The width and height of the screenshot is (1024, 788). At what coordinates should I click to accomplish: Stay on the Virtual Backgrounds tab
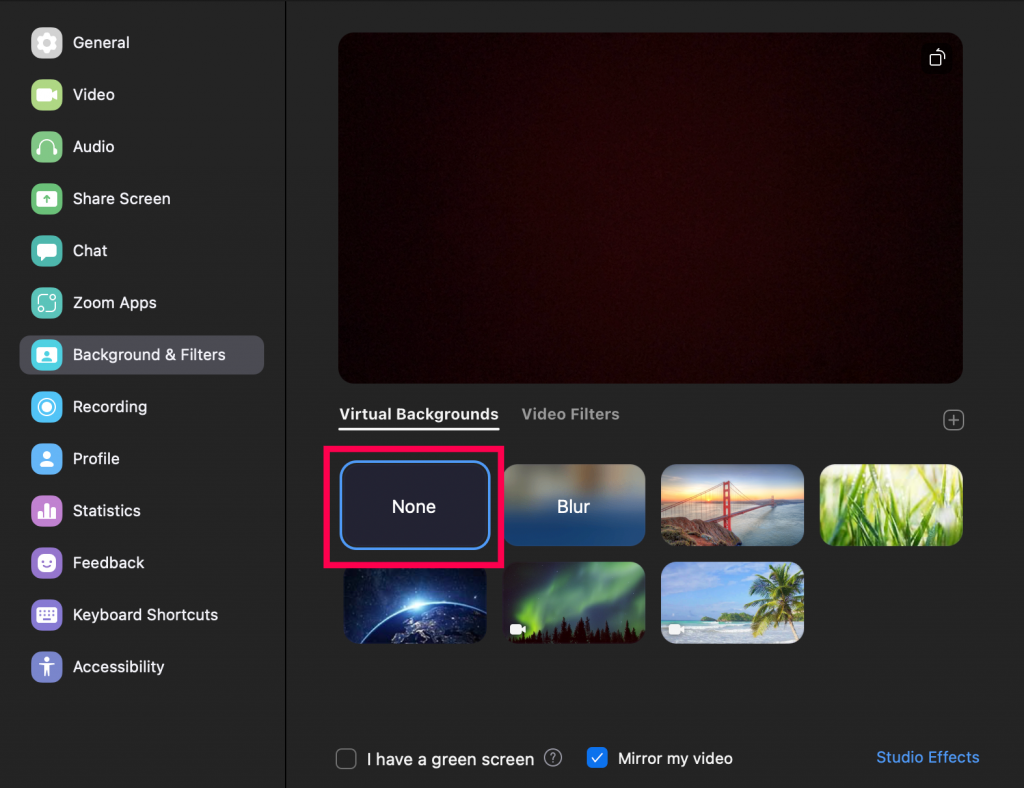pyautogui.click(x=418, y=413)
